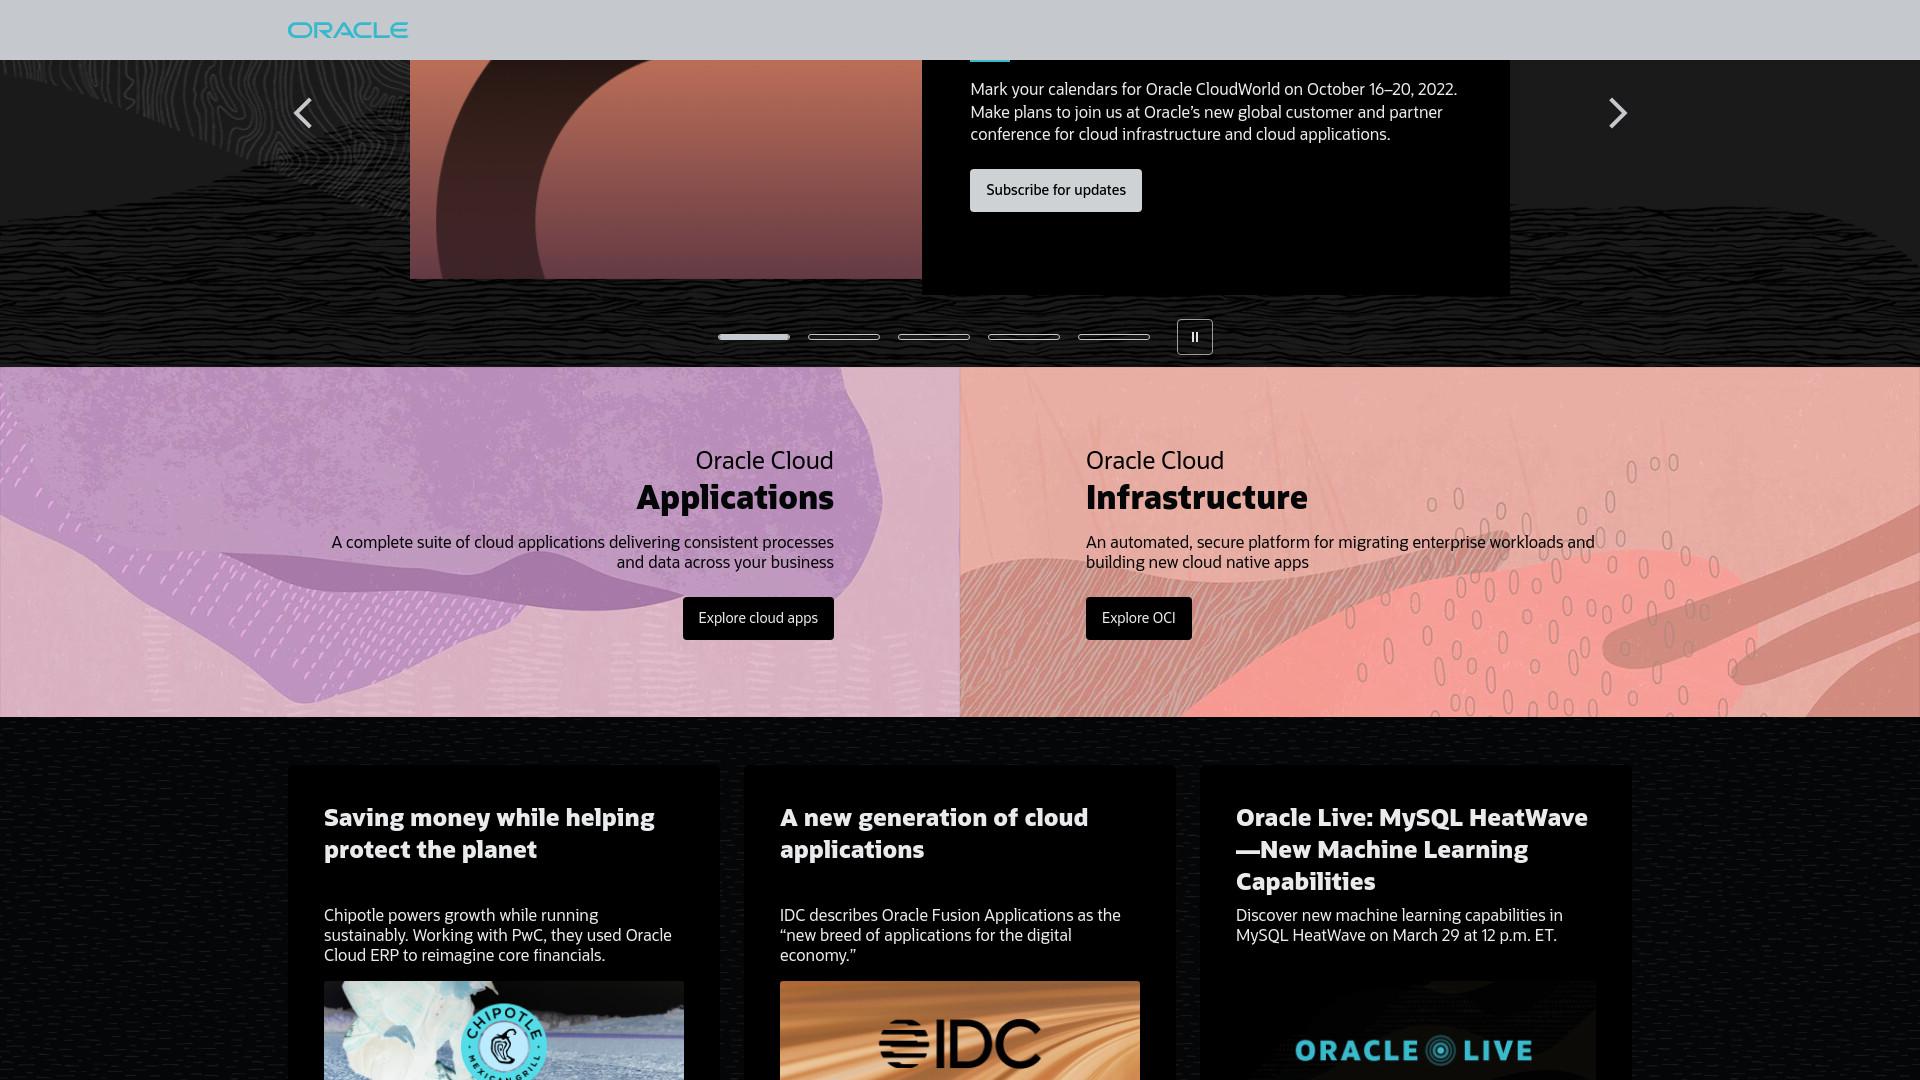Screen dimensions: 1920x1080
Task: Click 'An automated, secure platform' description
Action: coord(1340,552)
